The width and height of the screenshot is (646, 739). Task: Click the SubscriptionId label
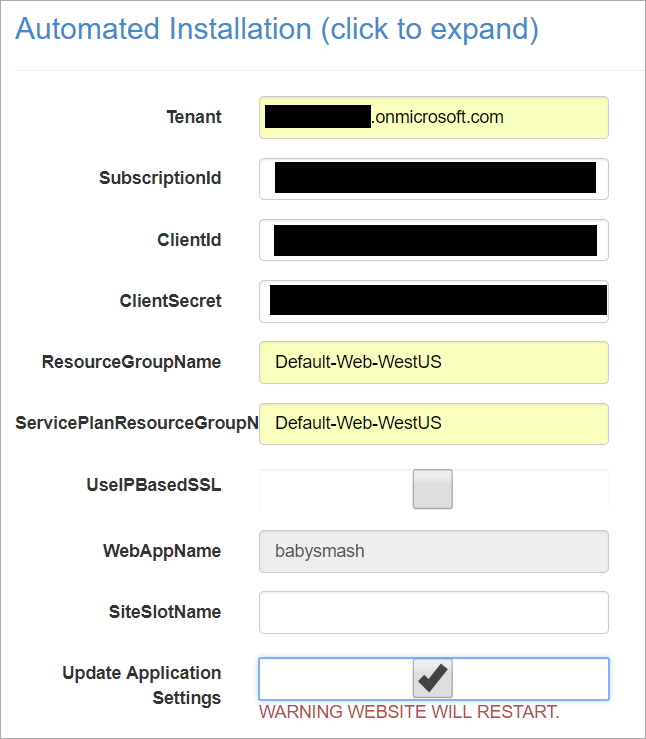(160, 178)
